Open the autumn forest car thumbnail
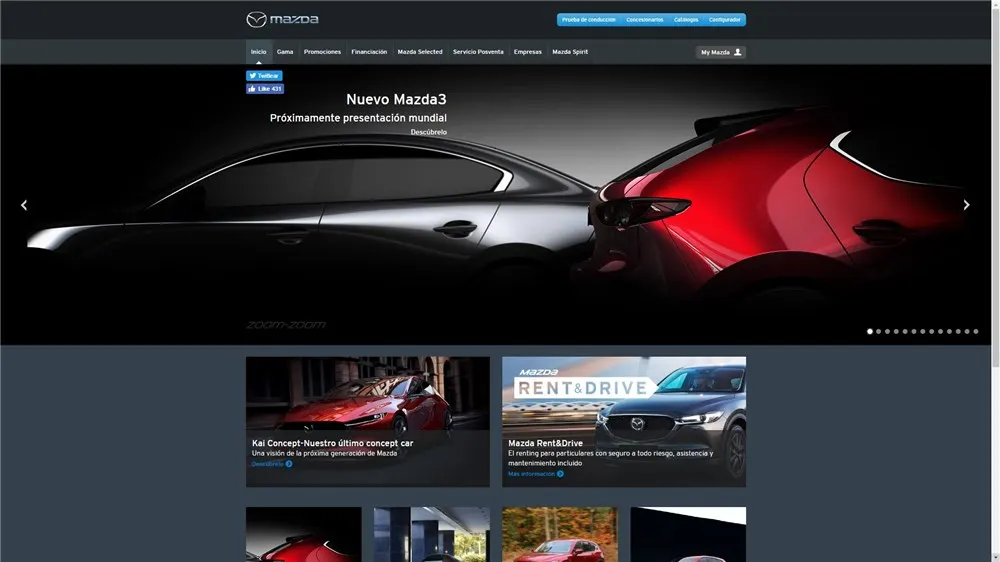The height and width of the screenshot is (562, 1000). tap(560, 535)
